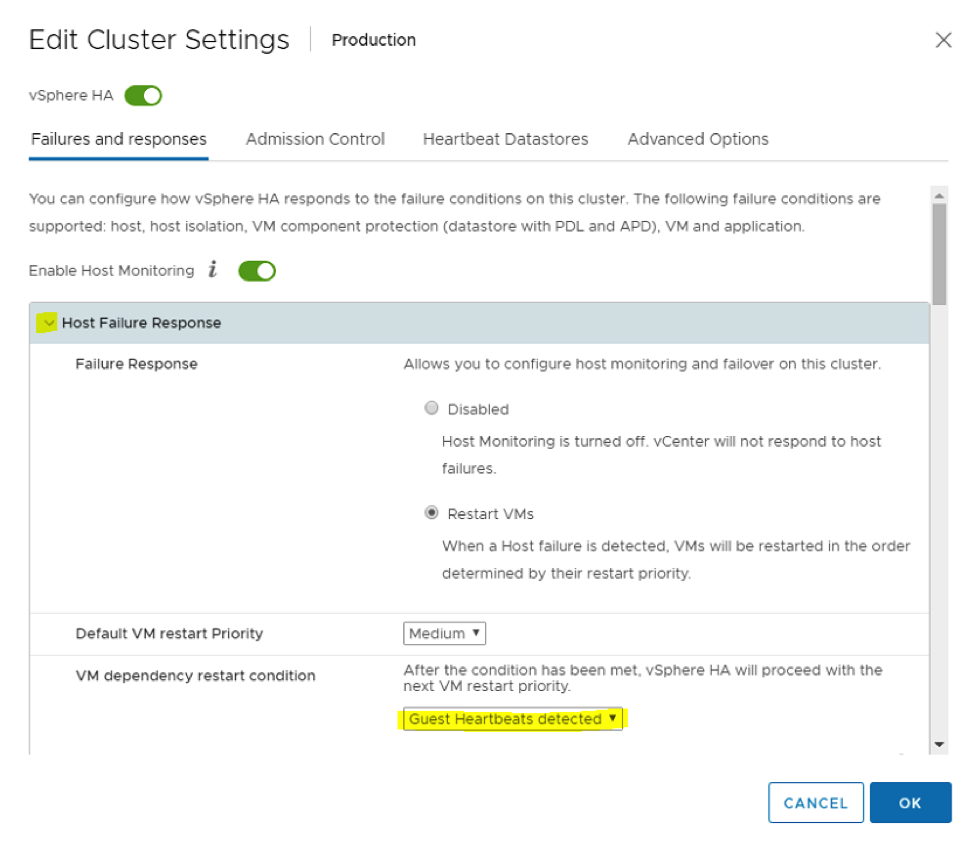Click the vertical scrollbar thumb
The image size is (975, 848).
[x=939, y=252]
